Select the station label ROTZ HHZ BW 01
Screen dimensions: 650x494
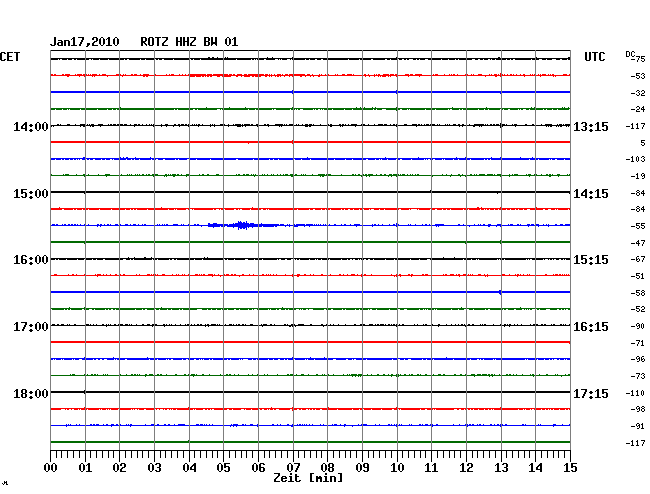tap(189, 42)
